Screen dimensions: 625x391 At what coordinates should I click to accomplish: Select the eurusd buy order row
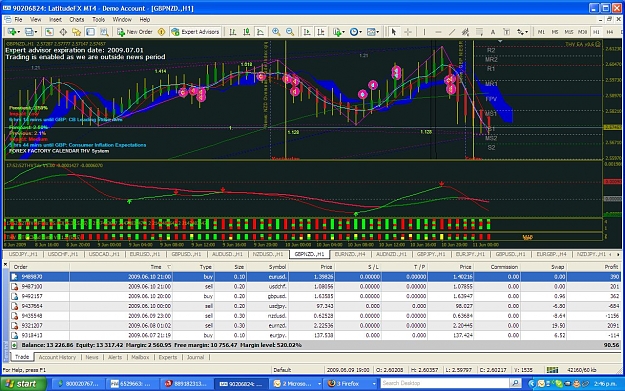coord(315,277)
